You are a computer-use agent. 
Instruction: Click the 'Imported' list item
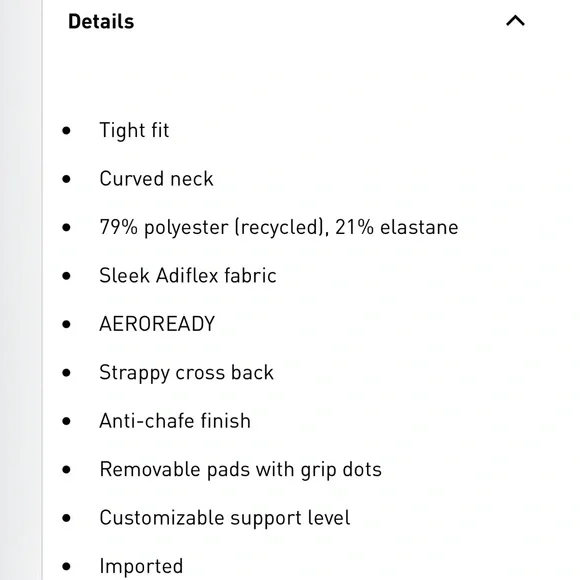(x=141, y=566)
